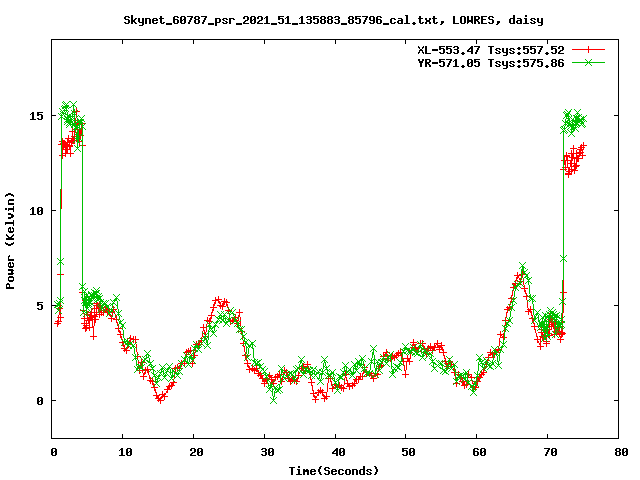Click the plot title mentioning Skynet_60787 file
Image resolution: width=640 pixels, height=480 pixels.
(x=333, y=20)
